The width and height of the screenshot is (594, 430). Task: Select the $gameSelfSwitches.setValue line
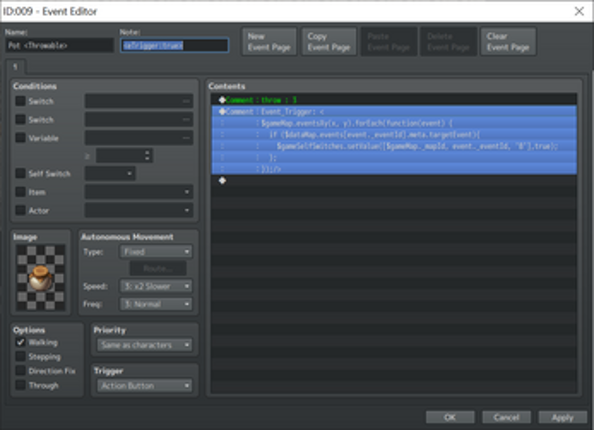(x=394, y=146)
